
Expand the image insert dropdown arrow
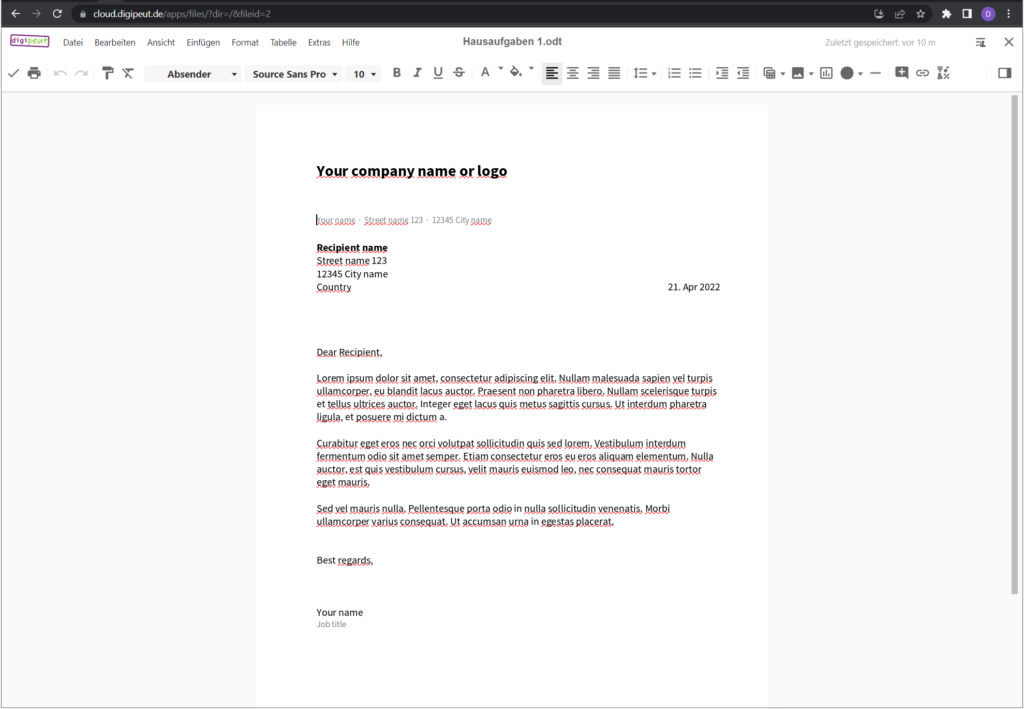click(811, 74)
